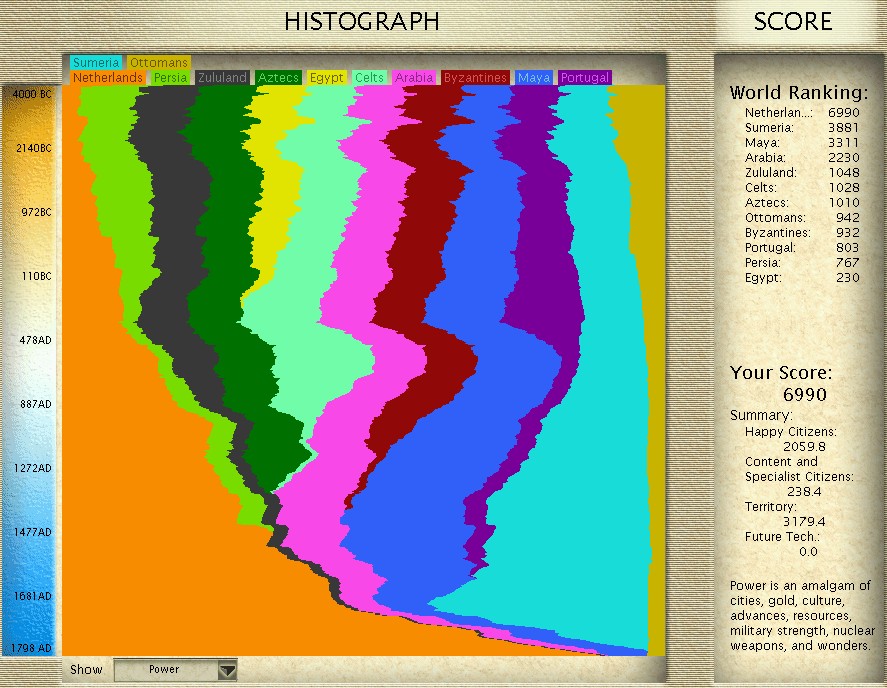Select Byzantines ranking row with 932

(802, 233)
